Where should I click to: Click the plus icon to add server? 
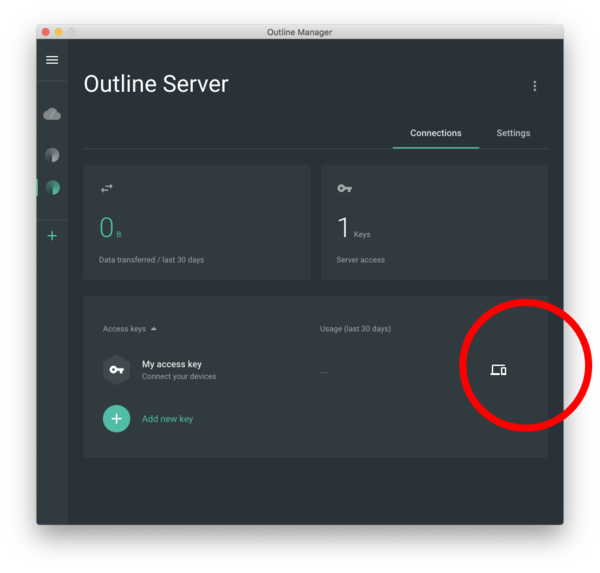(x=52, y=235)
